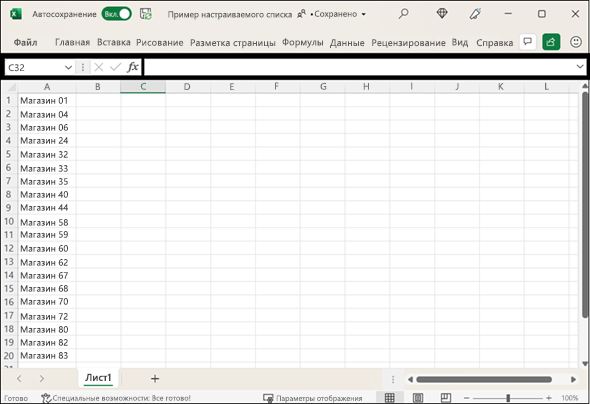Viewport: 590px width, 404px height.
Task: Switch to Normal grid view icon
Action: point(390,398)
